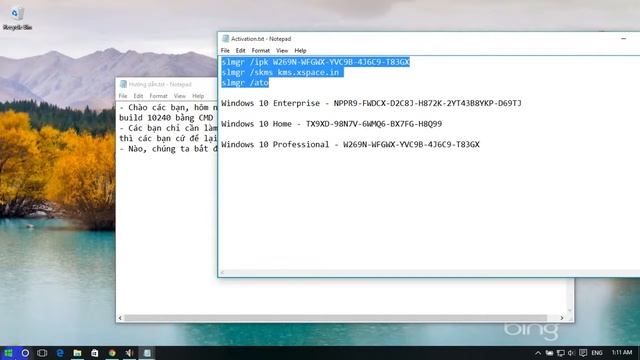640x360 pixels.
Task: Click the Windows 10 Enterprise key line
Action: click(371, 103)
